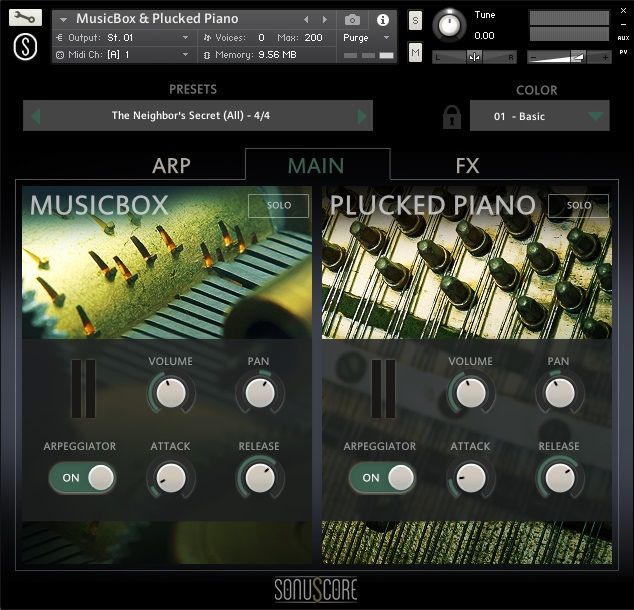
Task: Go to the next instrument arrow
Action: pos(325,19)
